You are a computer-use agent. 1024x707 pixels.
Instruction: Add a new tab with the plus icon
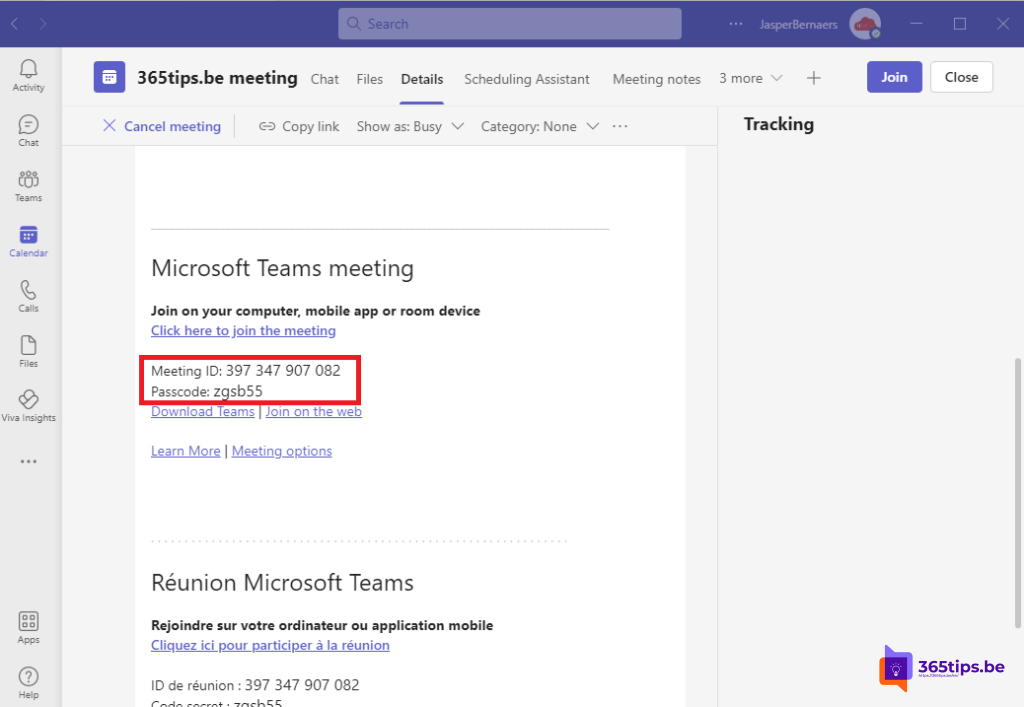pyautogui.click(x=814, y=77)
